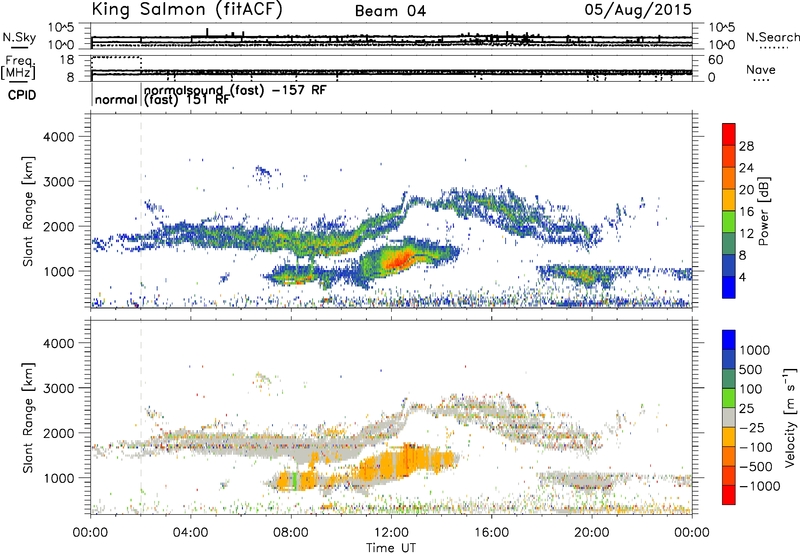This screenshot has width=800, height=554.
Task: Pick the 16–20 dB yellow Power swatch
Action: pos(729,199)
